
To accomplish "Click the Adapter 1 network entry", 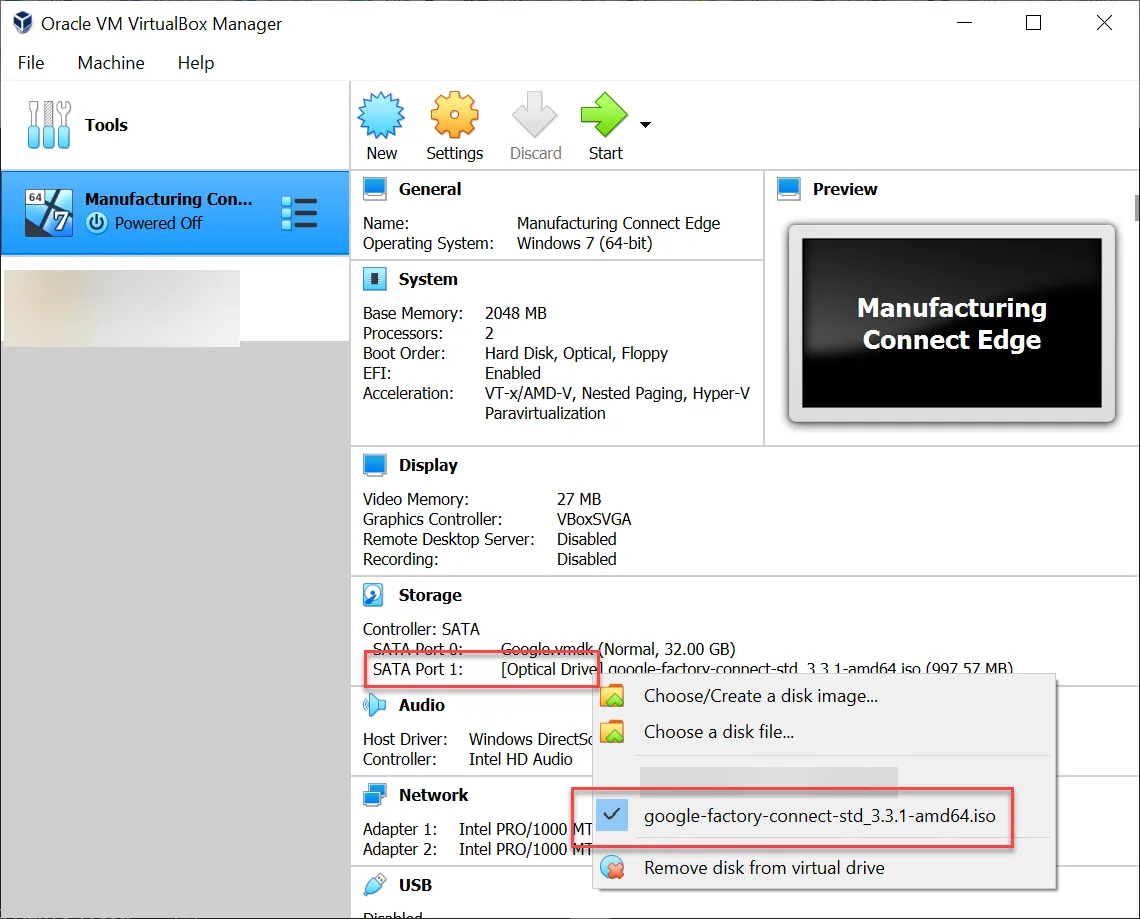I will pos(478,829).
